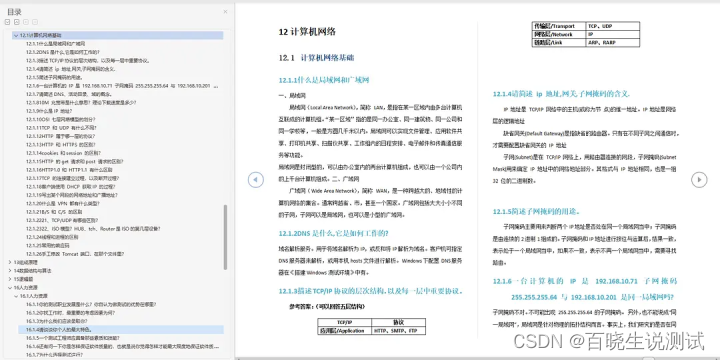This screenshot has height=360, width=720.
Task: Open outline entry 12.1.23 about ISO, HUB, Router
Action: [93, 228]
